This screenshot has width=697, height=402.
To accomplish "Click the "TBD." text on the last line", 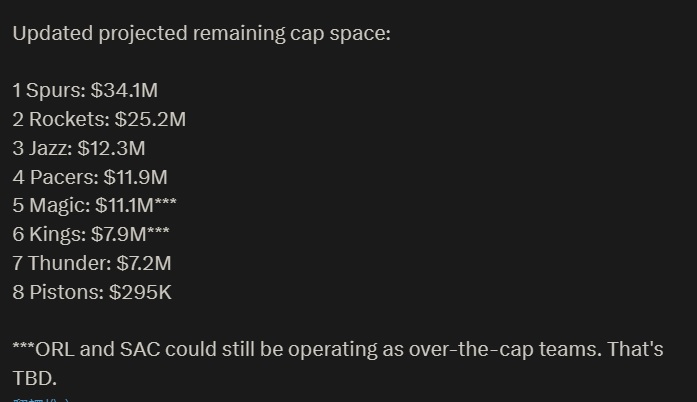I will point(34,379).
